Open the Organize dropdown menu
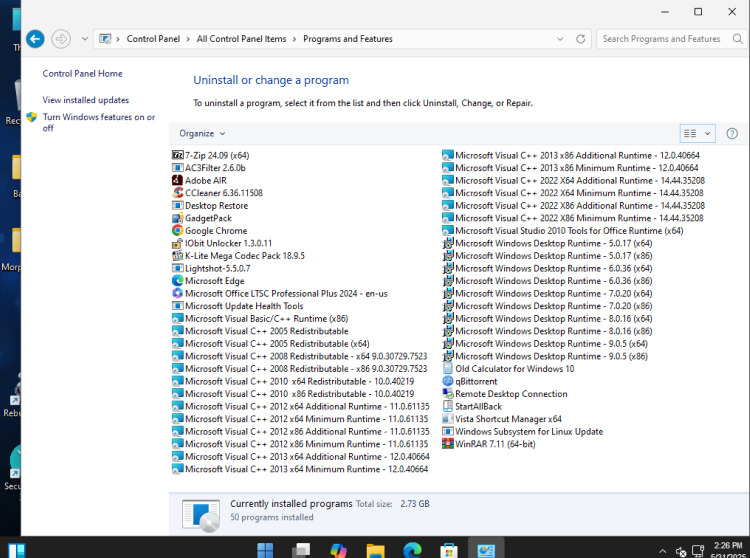Screen dimensions: 750x558 202,133
